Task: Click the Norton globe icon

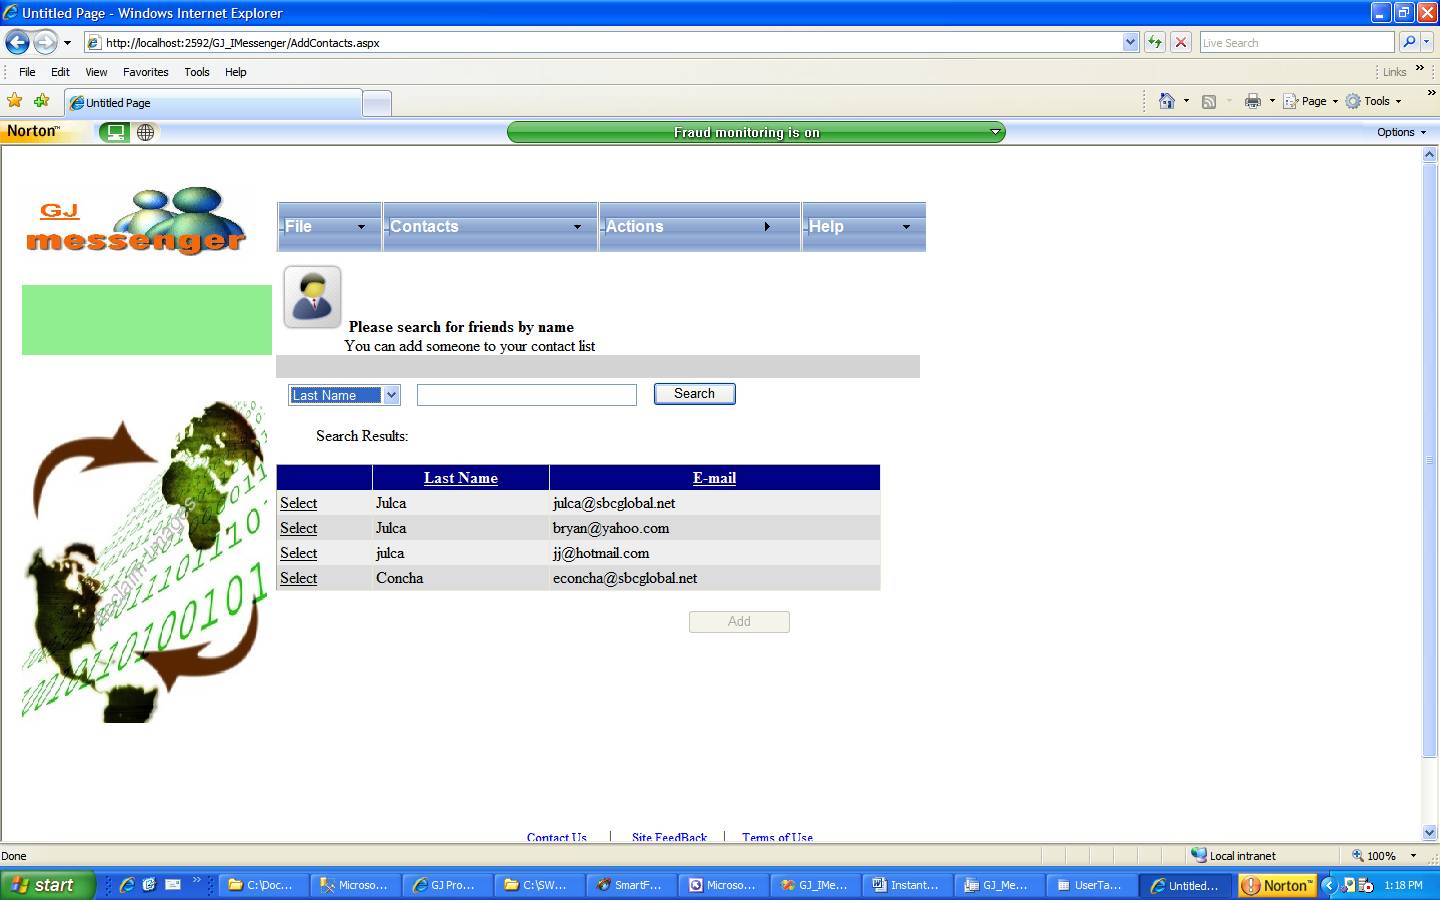Action: point(146,132)
